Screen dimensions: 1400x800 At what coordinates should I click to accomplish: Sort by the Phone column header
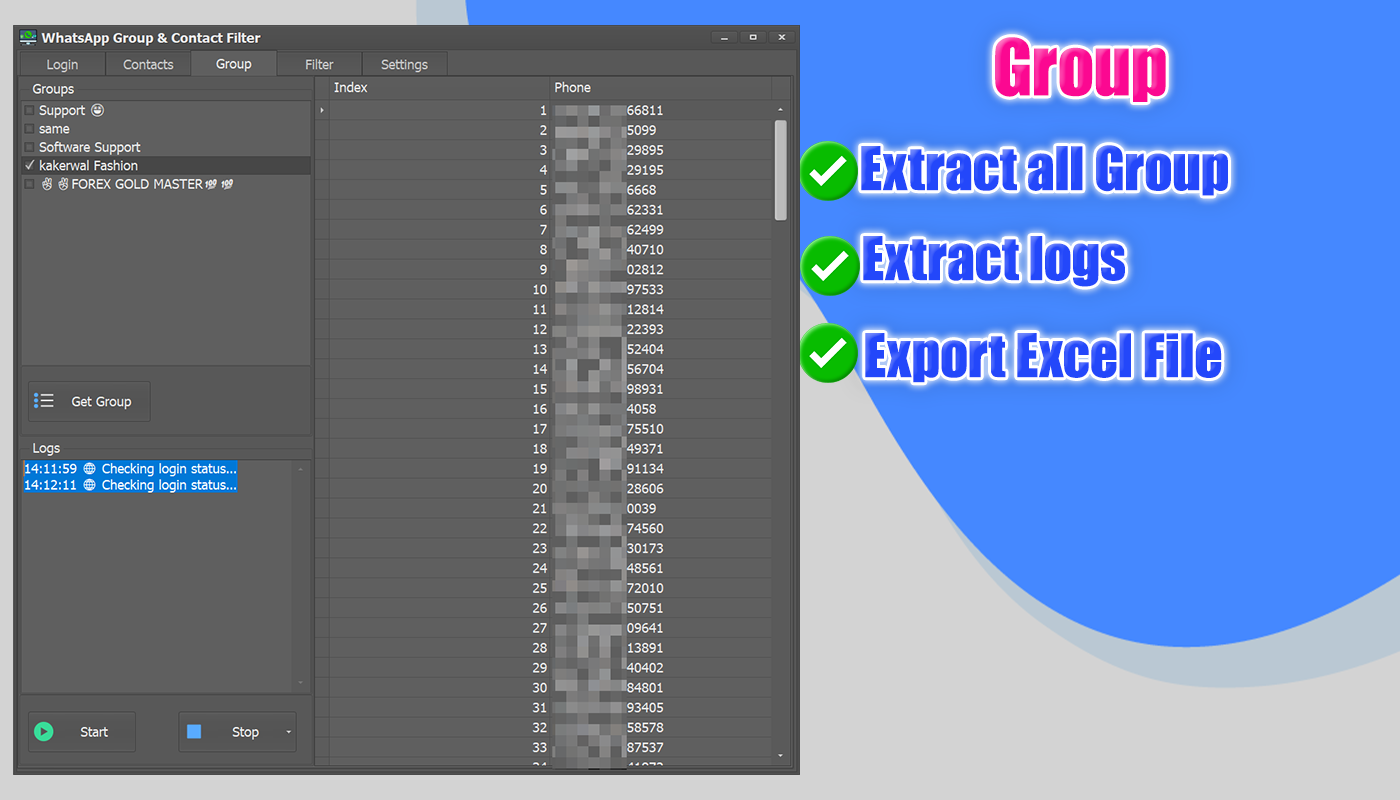tap(660, 88)
